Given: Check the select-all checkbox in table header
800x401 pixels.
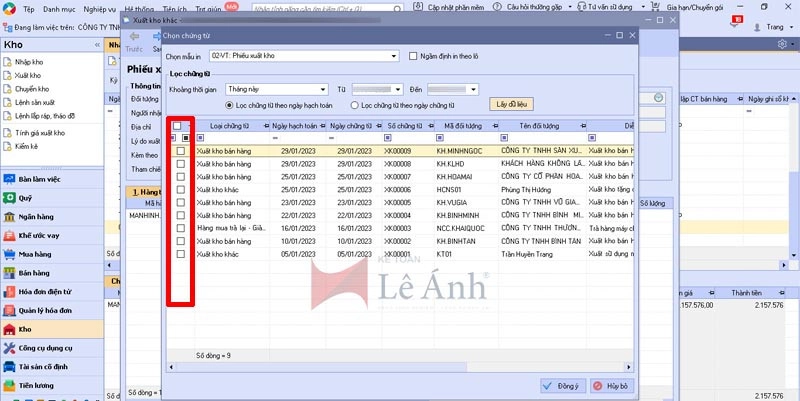Looking at the screenshot, I should click(x=178, y=126).
